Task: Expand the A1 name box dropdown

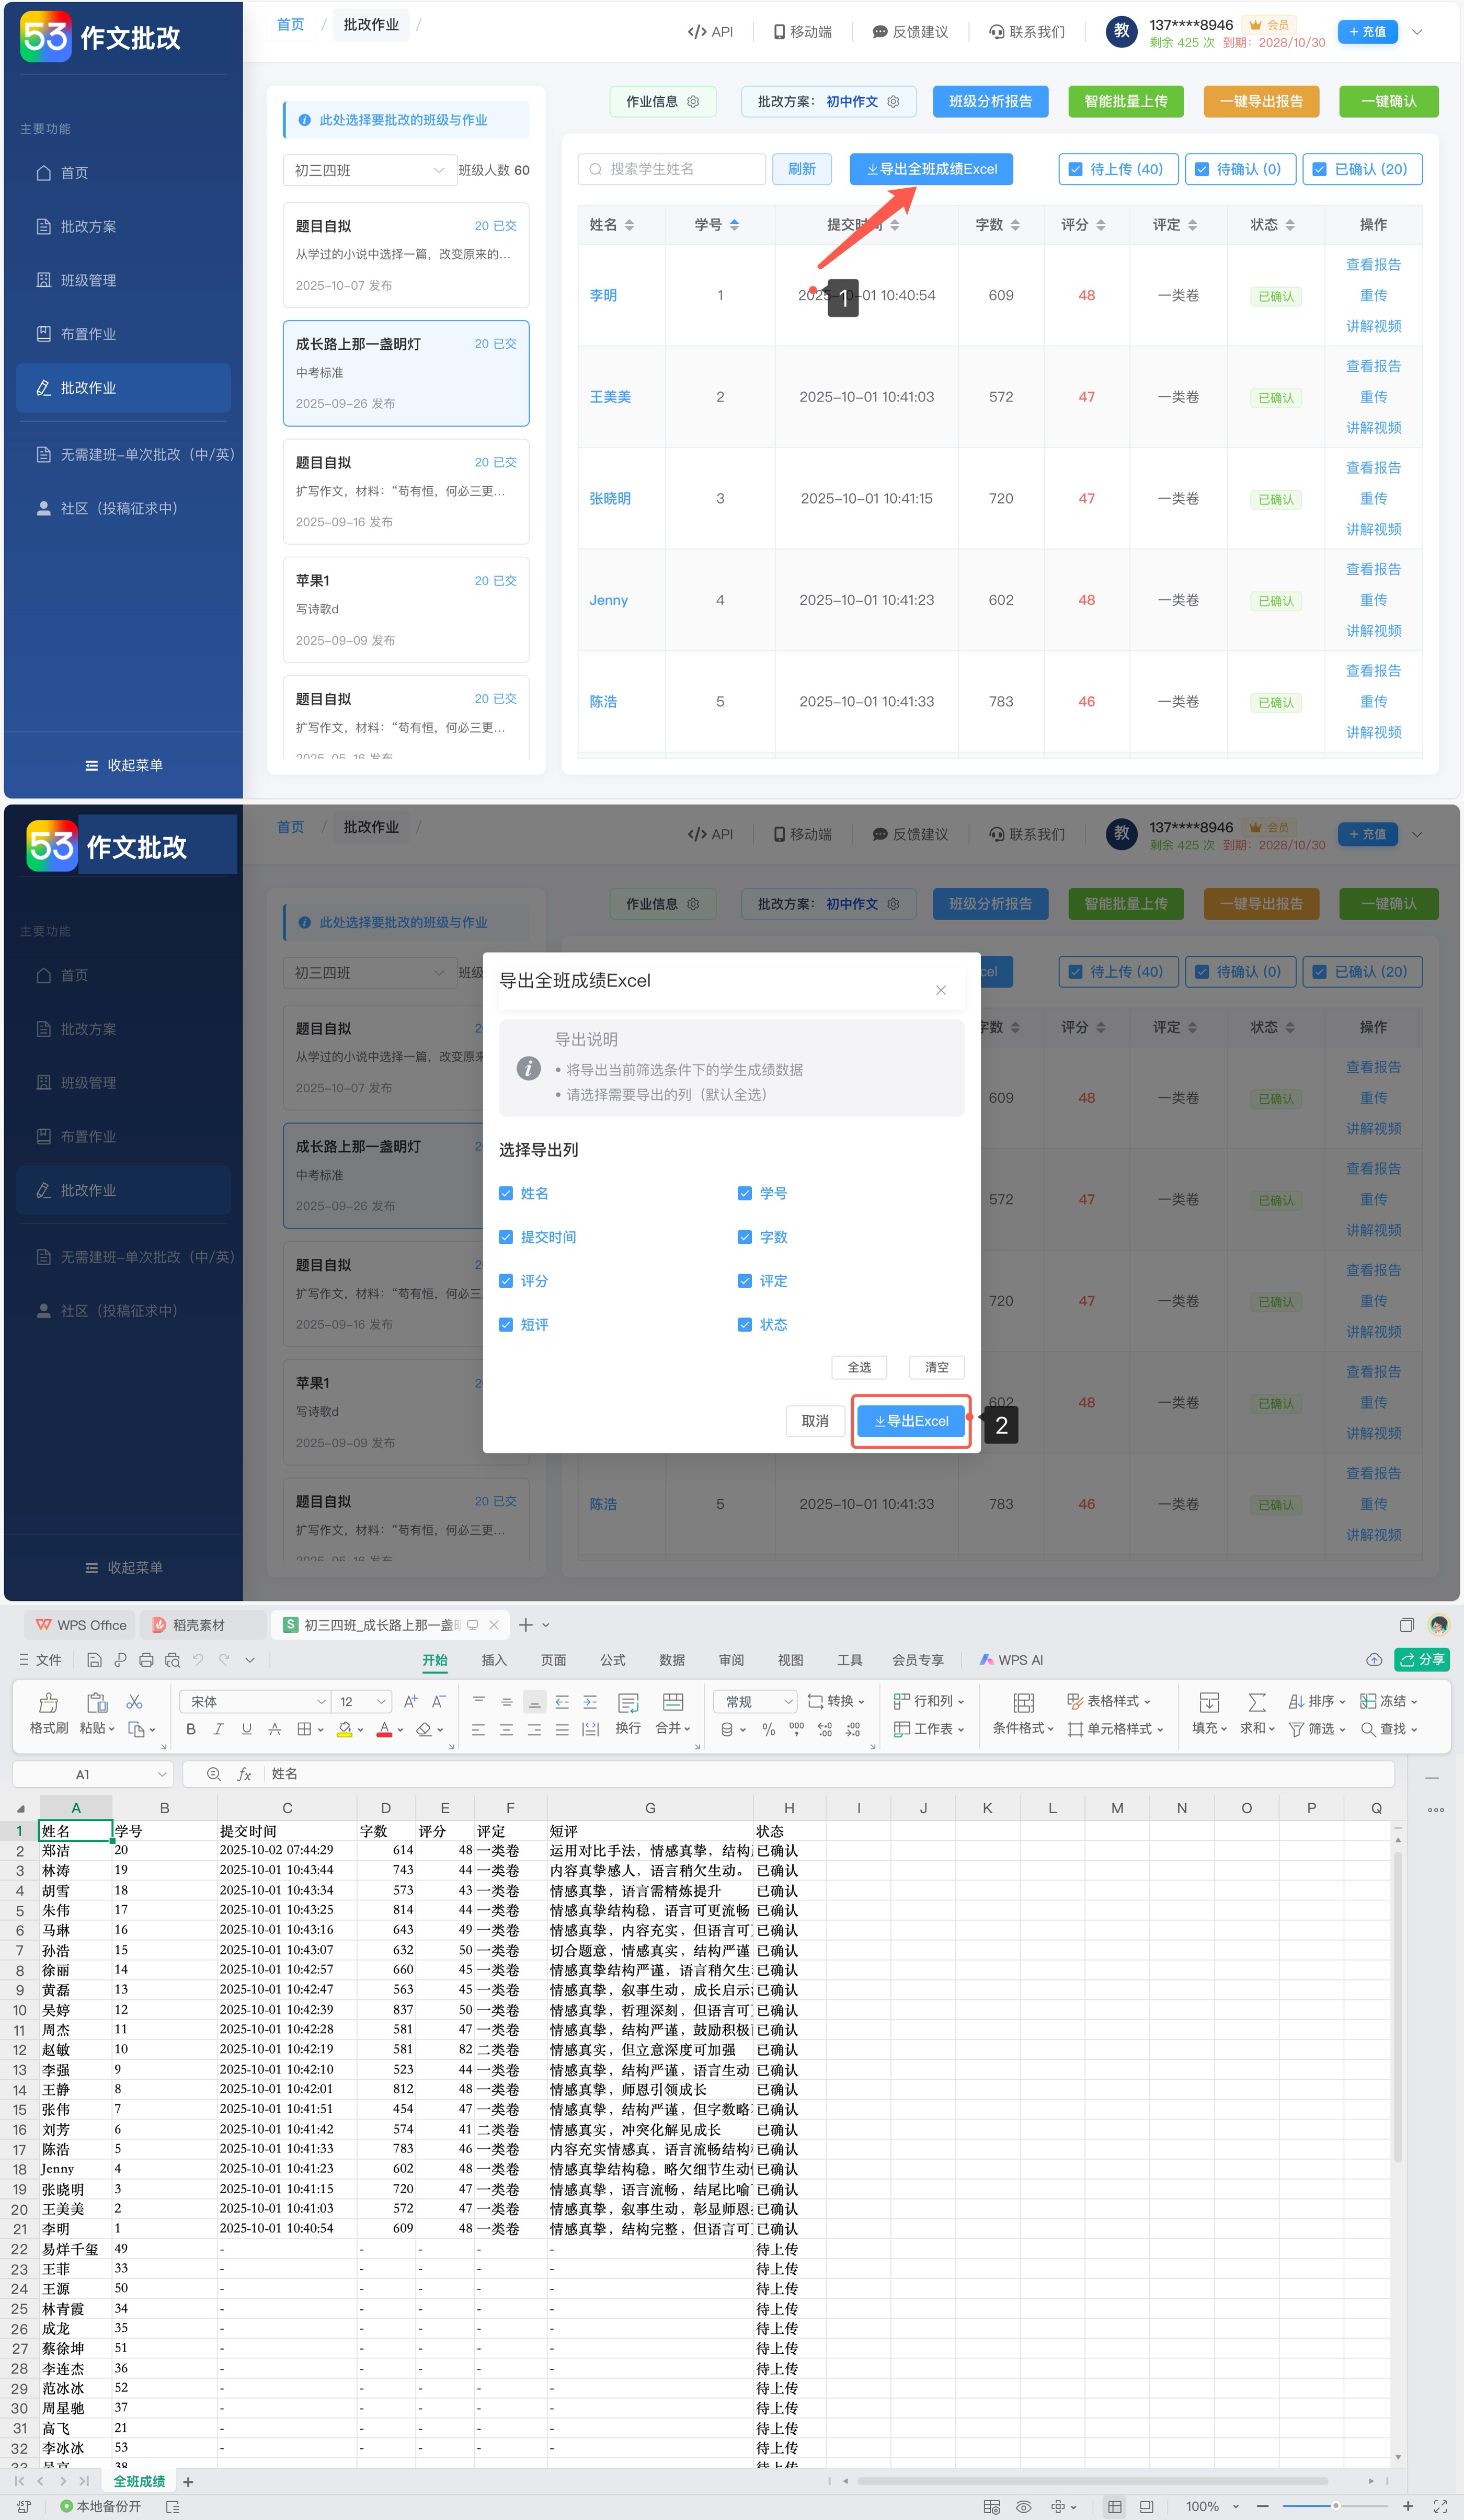Action: 162,1775
